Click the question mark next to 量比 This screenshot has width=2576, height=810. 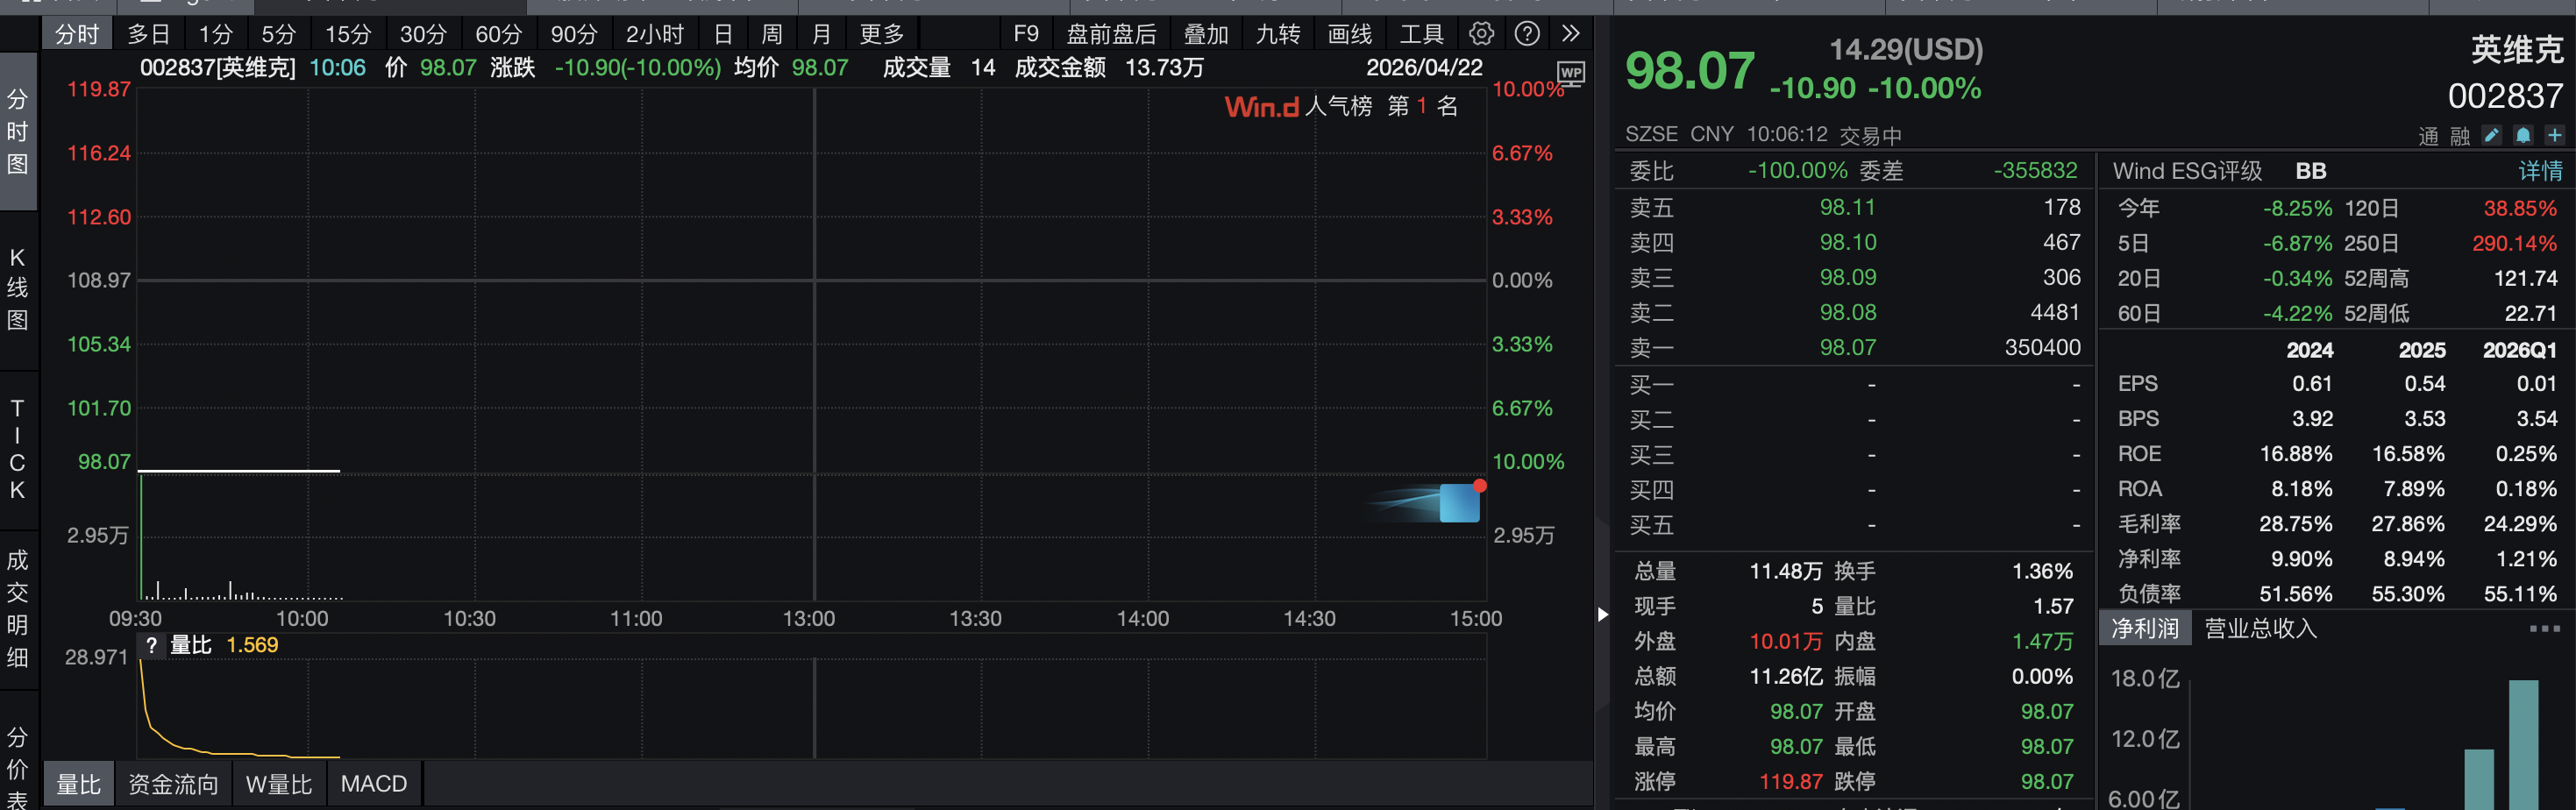151,645
